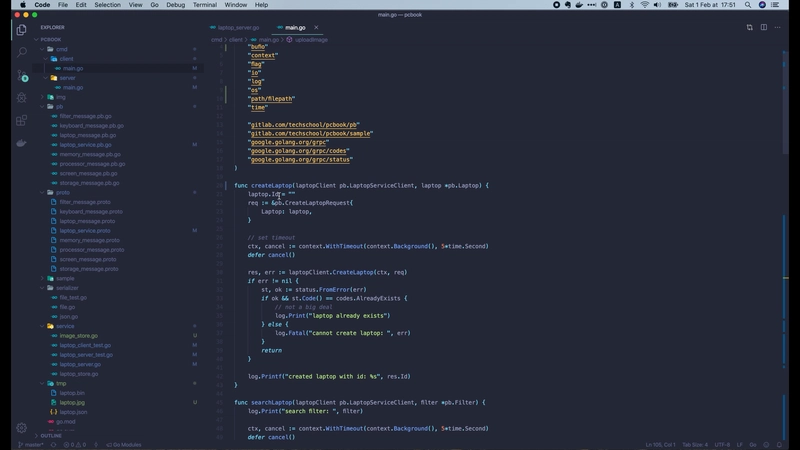Click the Docker whale icon in the macOS menu bar
The image size is (800, 450).
[579, 5]
